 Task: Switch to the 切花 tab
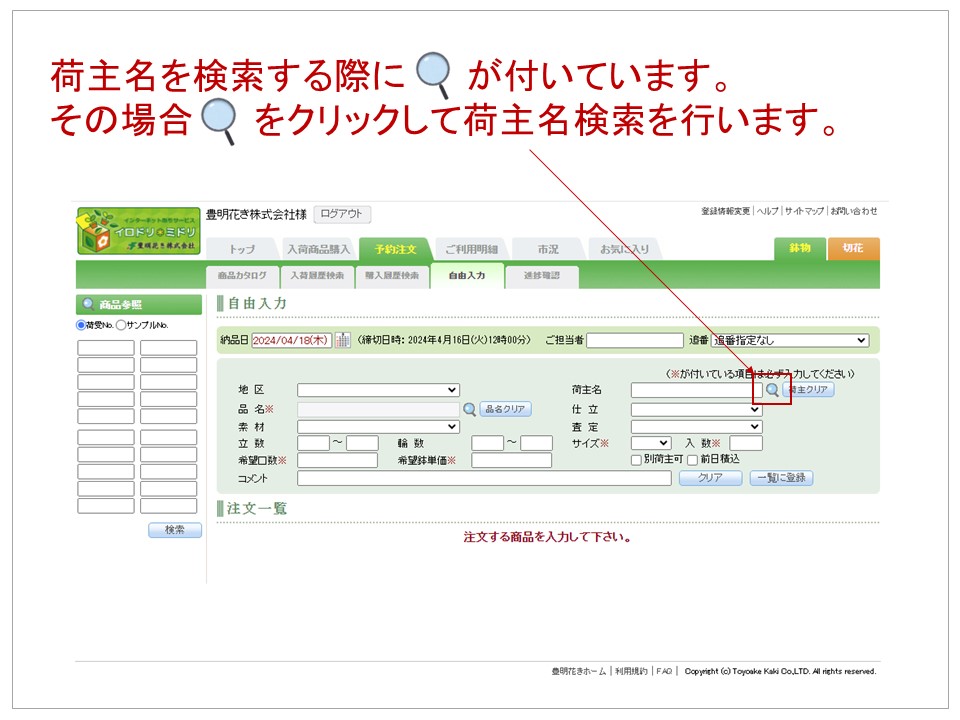[853, 248]
